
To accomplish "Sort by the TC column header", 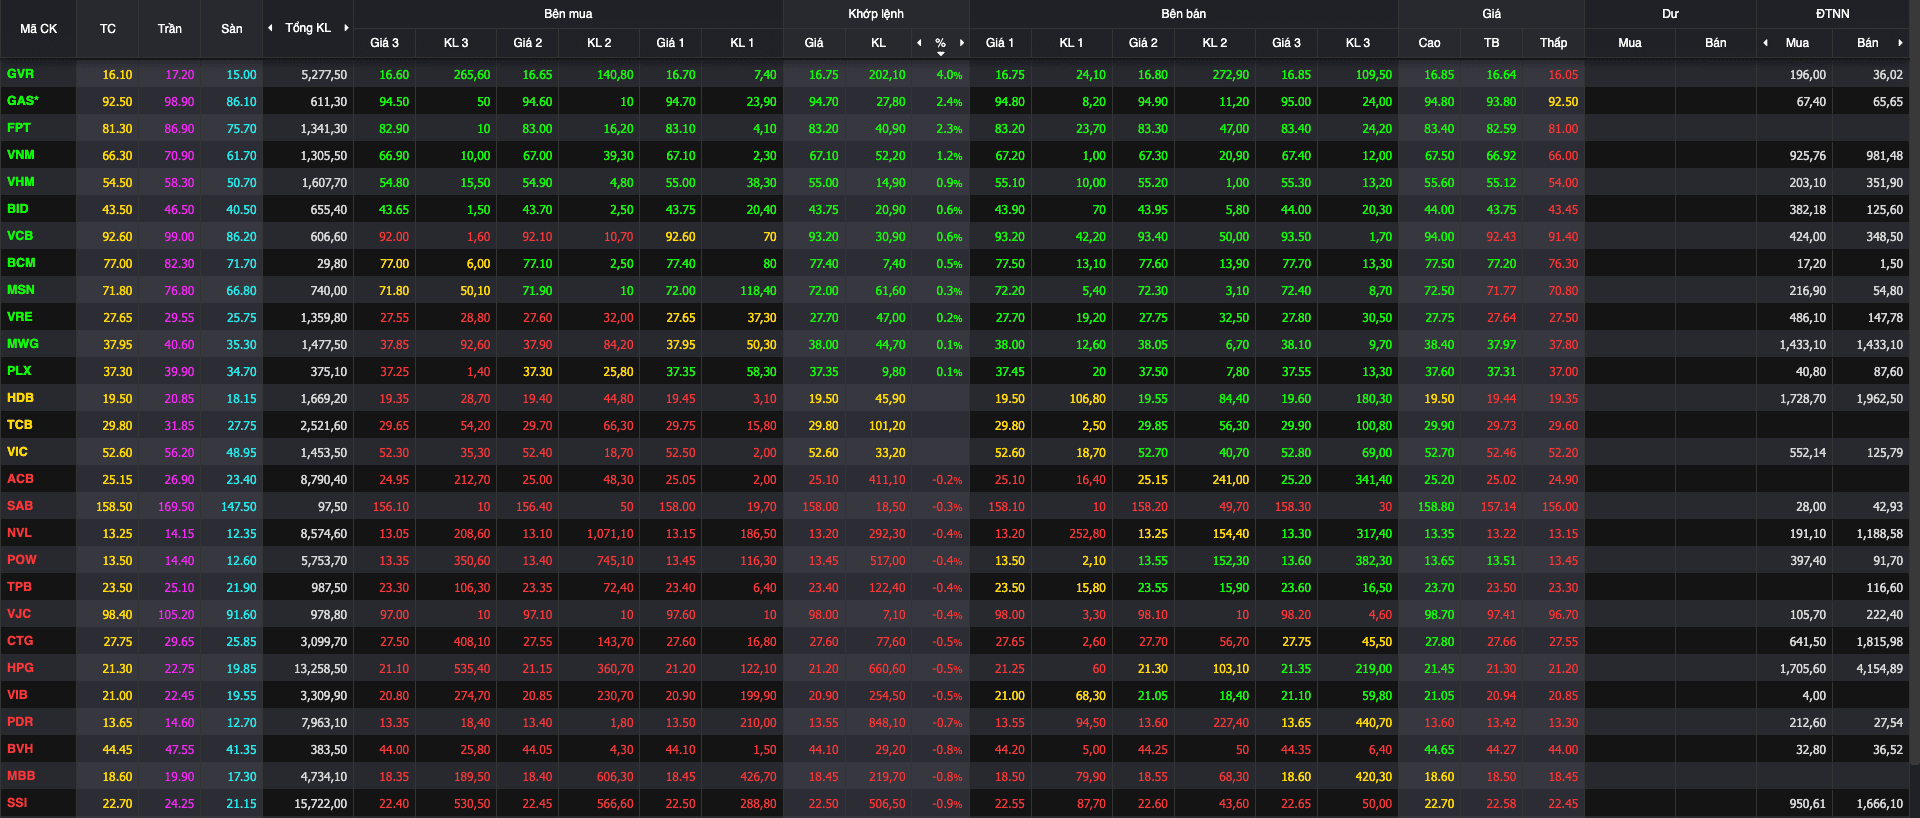I will [x=108, y=29].
